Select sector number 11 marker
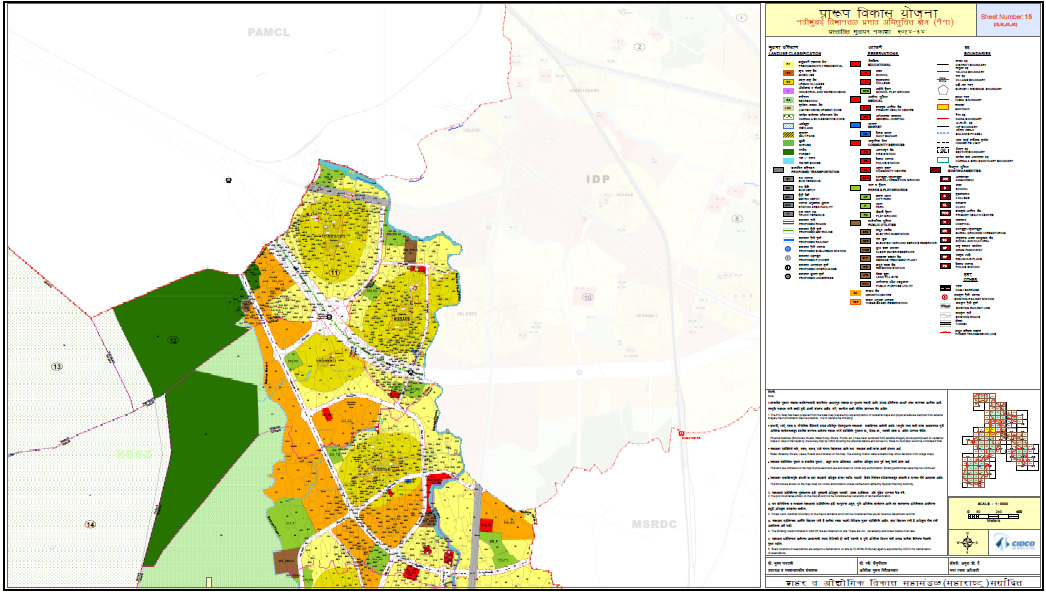The image size is (1046, 592). point(334,273)
